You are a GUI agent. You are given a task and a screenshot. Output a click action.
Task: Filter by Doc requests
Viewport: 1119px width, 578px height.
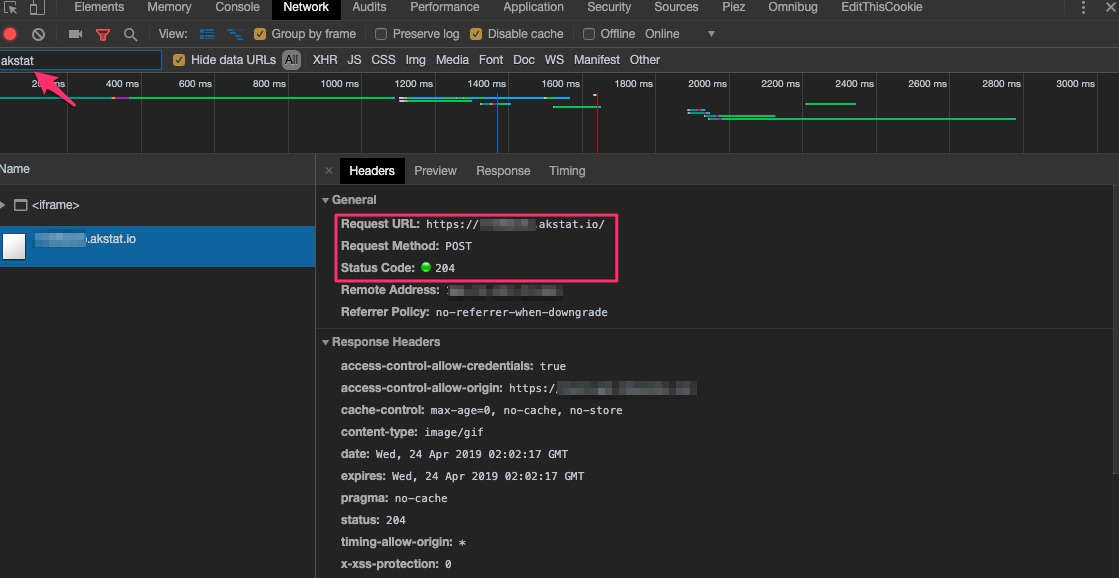(x=524, y=60)
